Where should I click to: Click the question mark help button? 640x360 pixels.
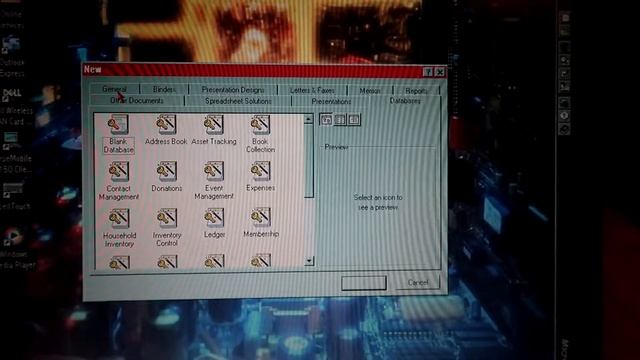click(427, 72)
